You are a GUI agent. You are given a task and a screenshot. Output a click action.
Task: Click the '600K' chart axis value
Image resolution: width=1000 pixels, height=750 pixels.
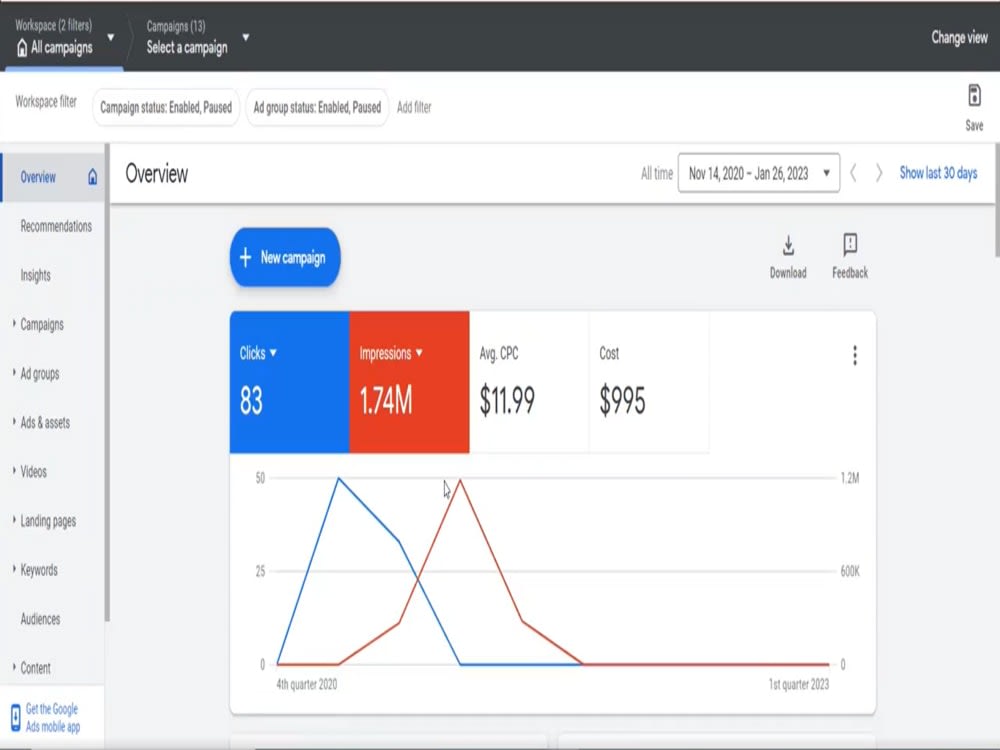click(x=850, y=571)
